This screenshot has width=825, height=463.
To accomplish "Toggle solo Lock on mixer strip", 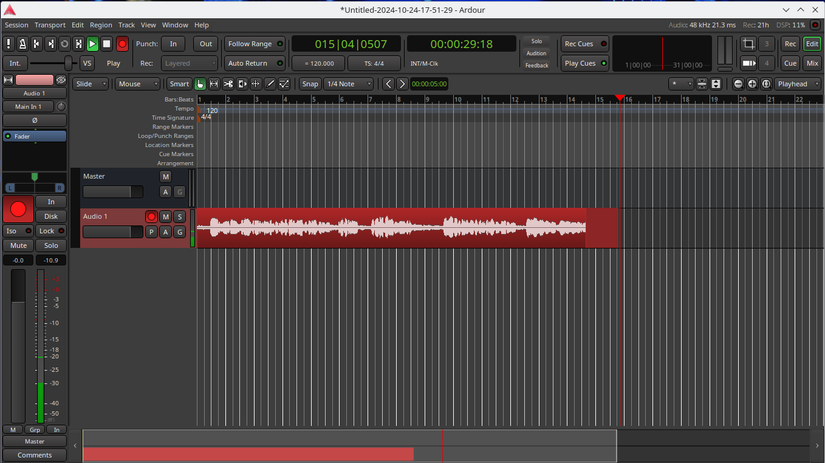I will [x=51, y=231].
